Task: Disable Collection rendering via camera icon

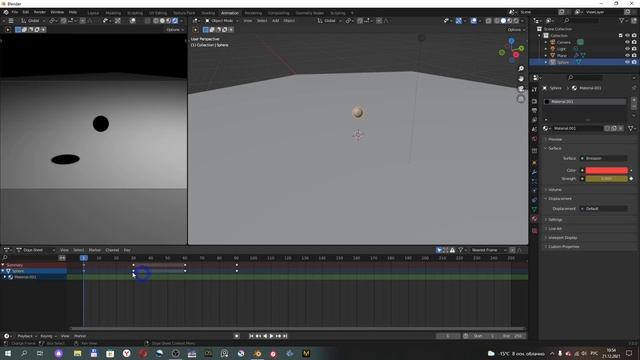Action: 634,36
